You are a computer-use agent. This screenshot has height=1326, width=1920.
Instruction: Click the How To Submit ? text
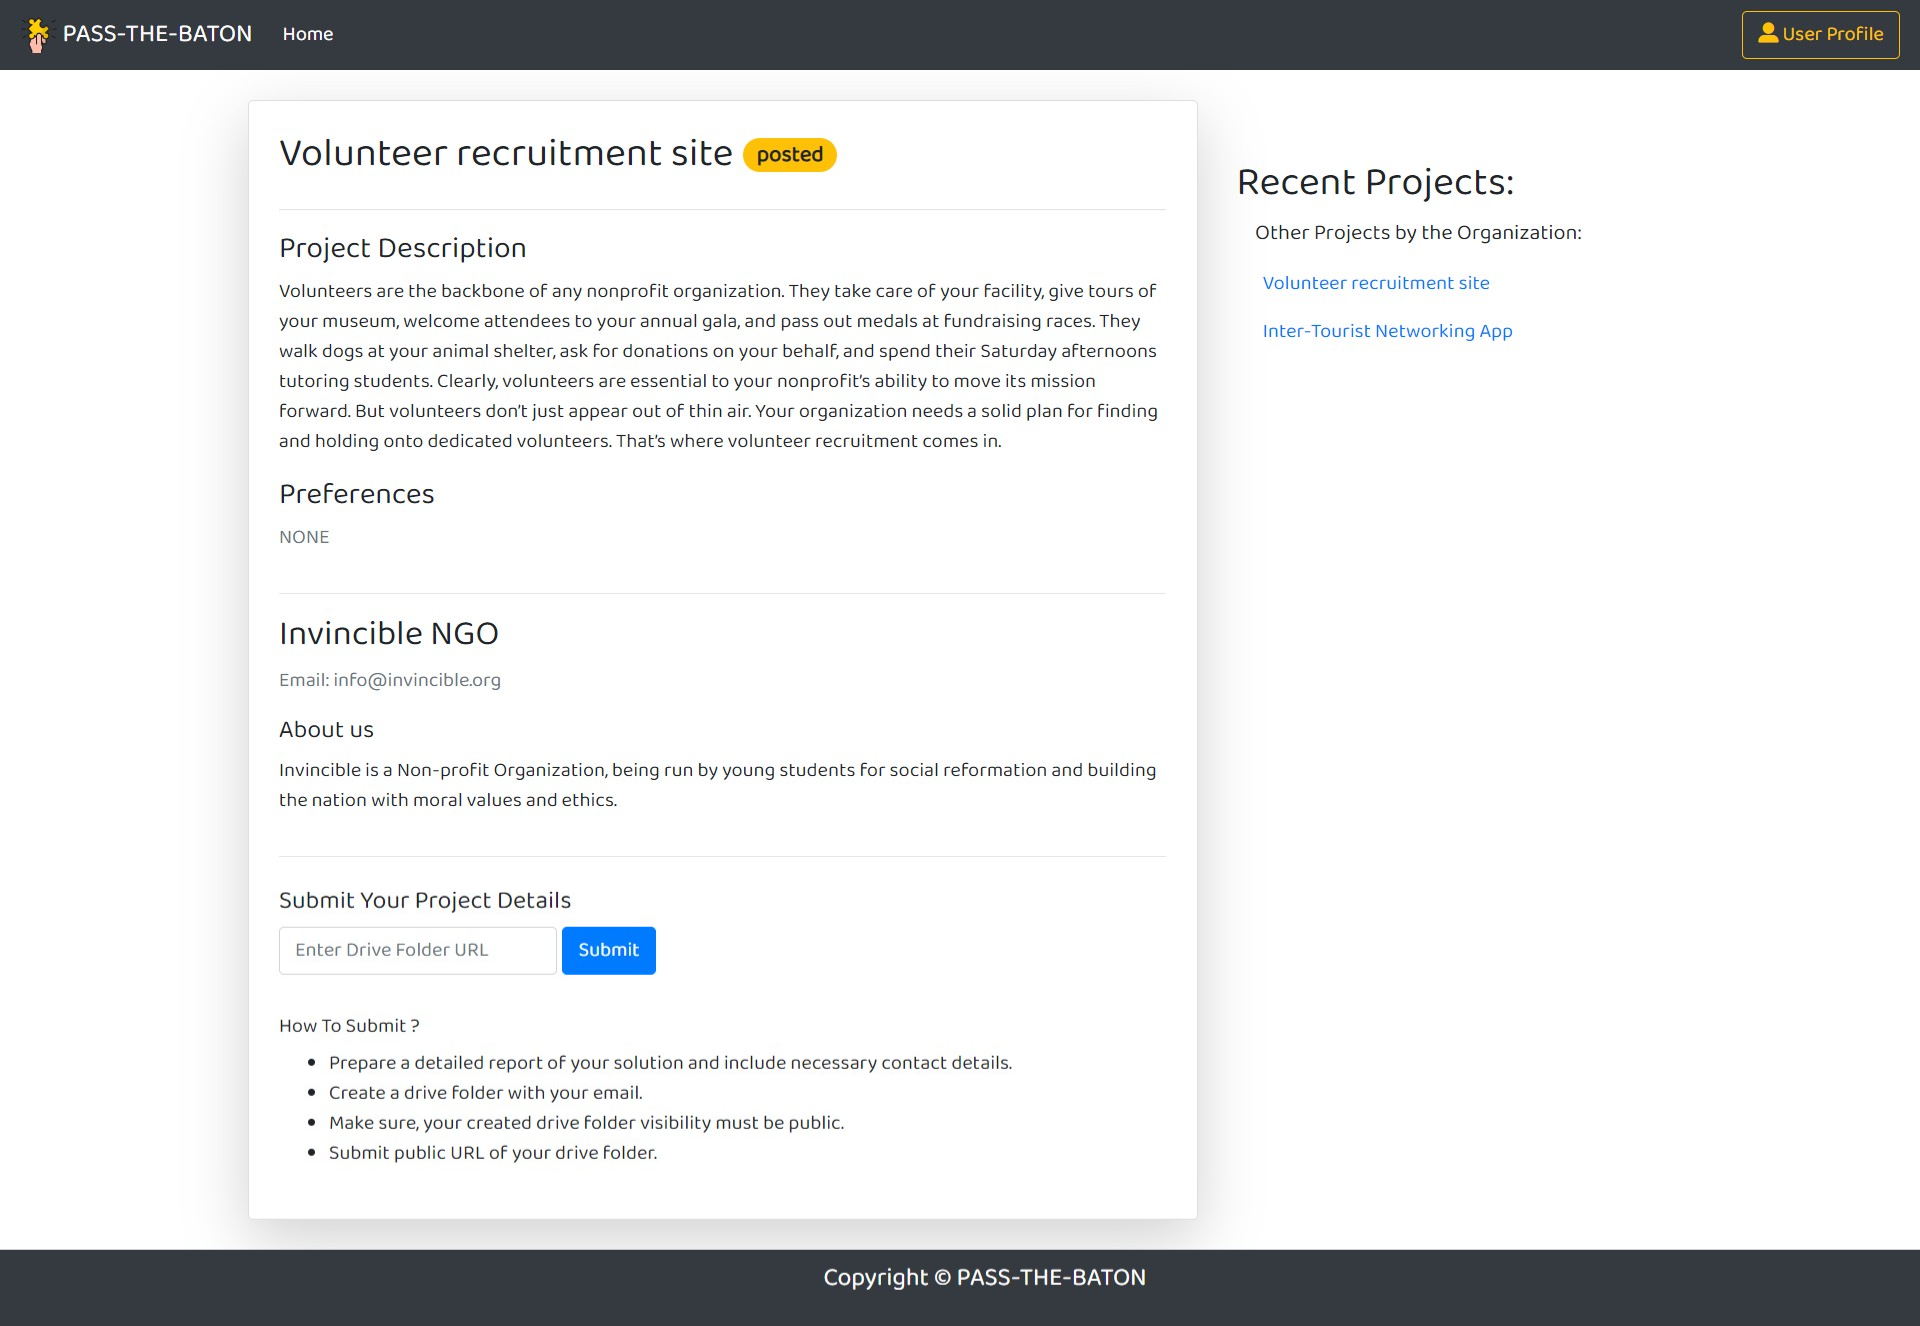click(349, 1026)
